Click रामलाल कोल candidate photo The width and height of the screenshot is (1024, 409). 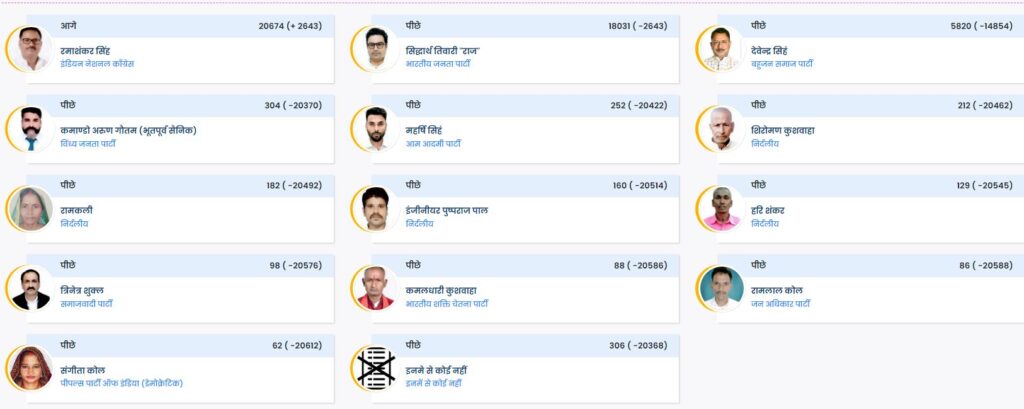coord(721,288)
